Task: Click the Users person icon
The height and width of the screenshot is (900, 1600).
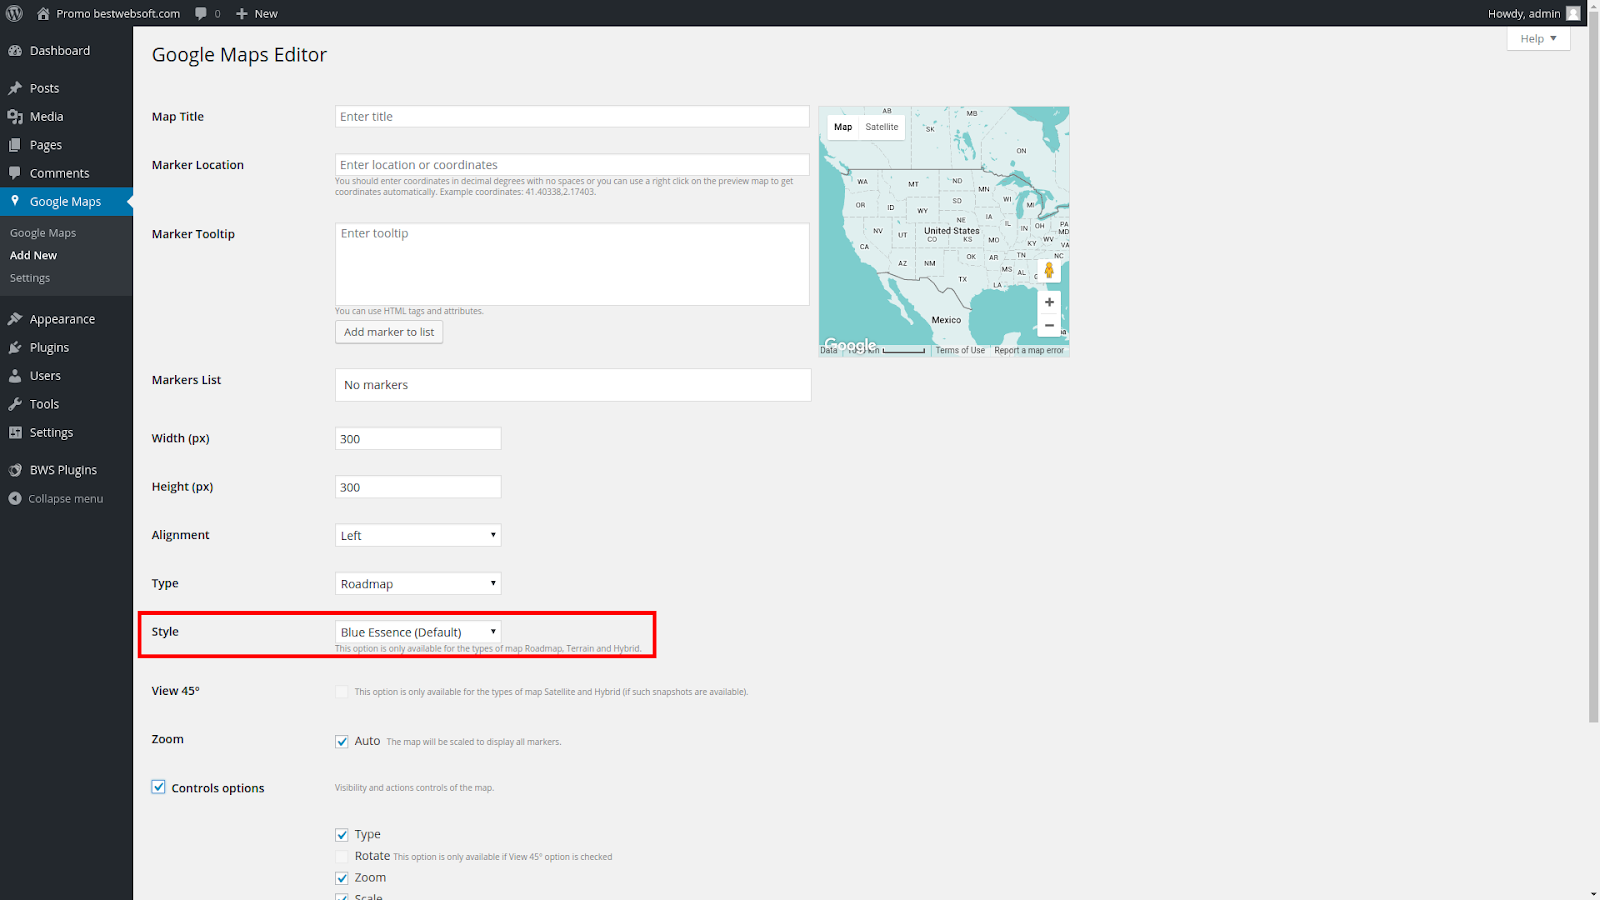Action: 15,376
